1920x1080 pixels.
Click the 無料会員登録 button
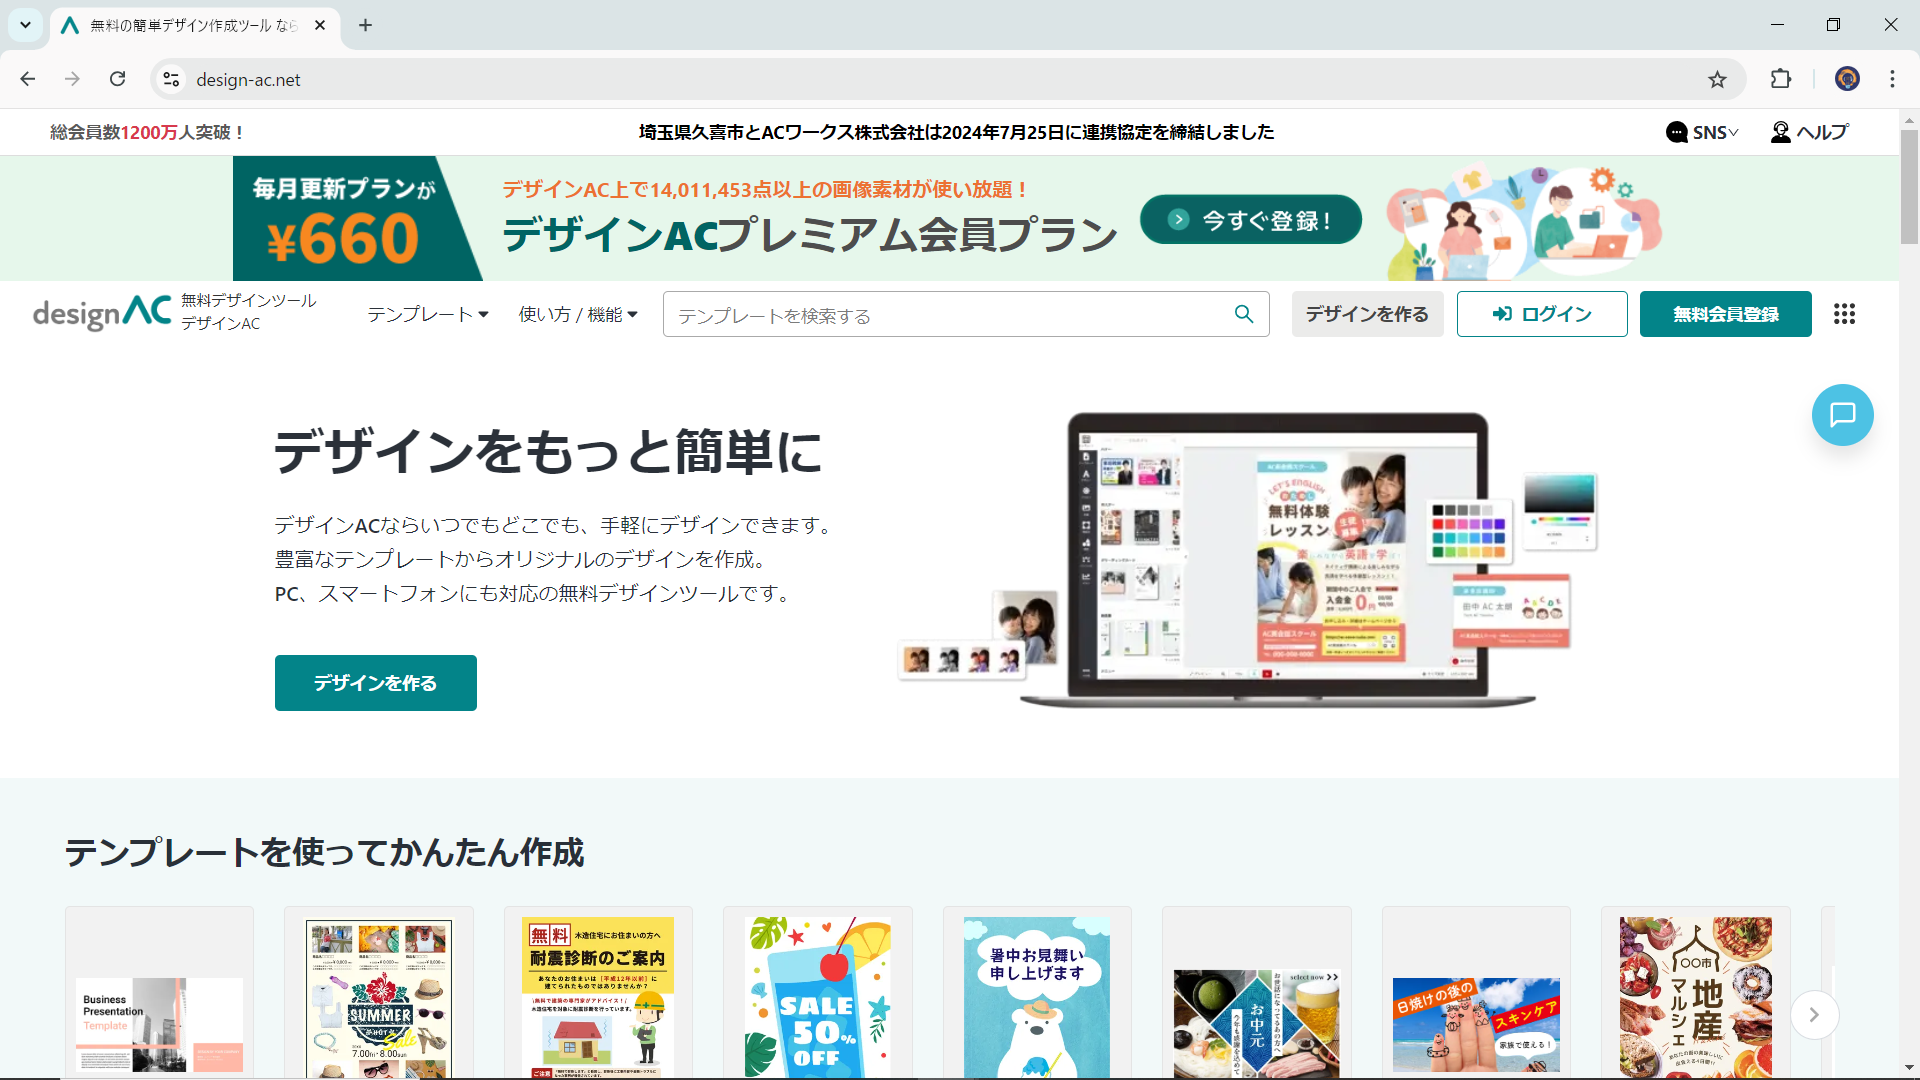click(x=1726, y=314)
